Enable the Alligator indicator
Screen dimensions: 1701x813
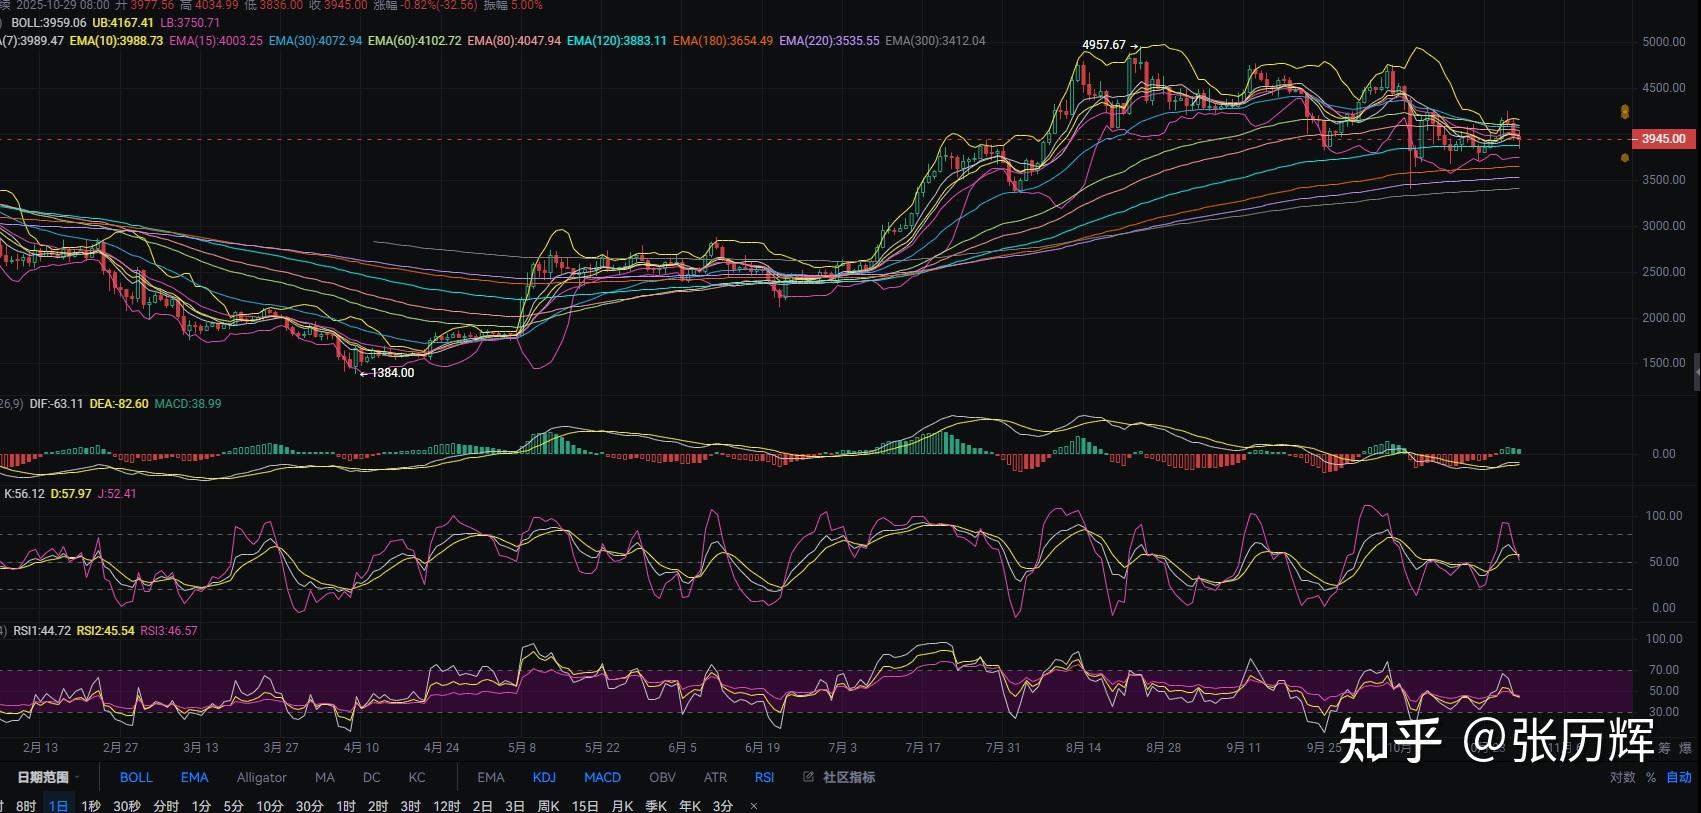point(261,777)
